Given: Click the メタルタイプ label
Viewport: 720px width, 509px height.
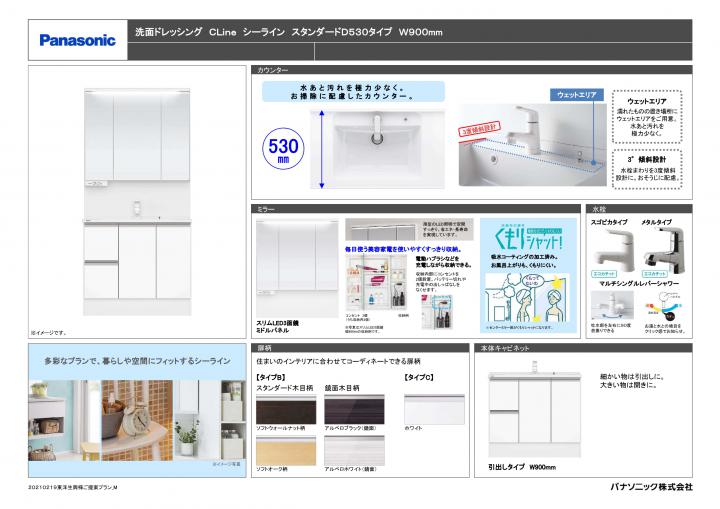Looking at the screenshot, I should (x=657, y=222).
